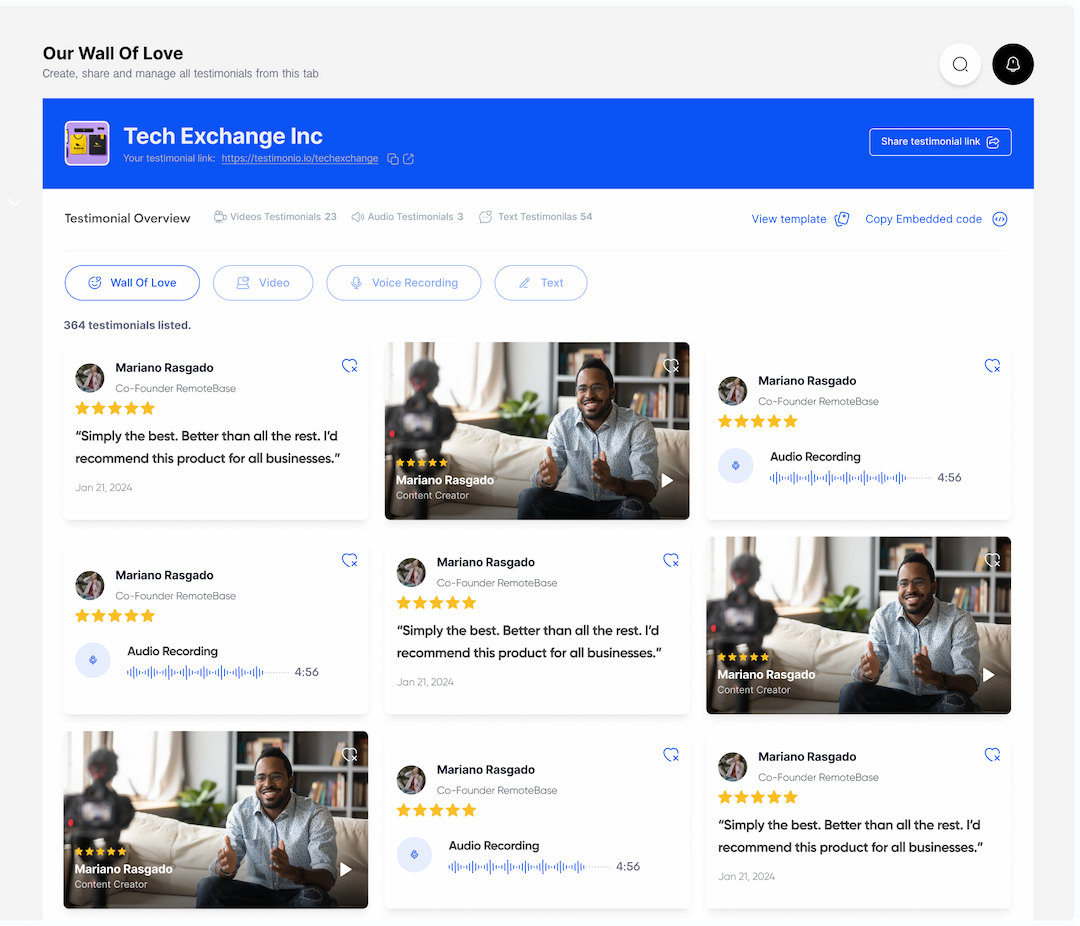The height and width of the screenshot is (926, 1080).
Task: Click the "4:56" duration on third-row audio
Action: 628,866
